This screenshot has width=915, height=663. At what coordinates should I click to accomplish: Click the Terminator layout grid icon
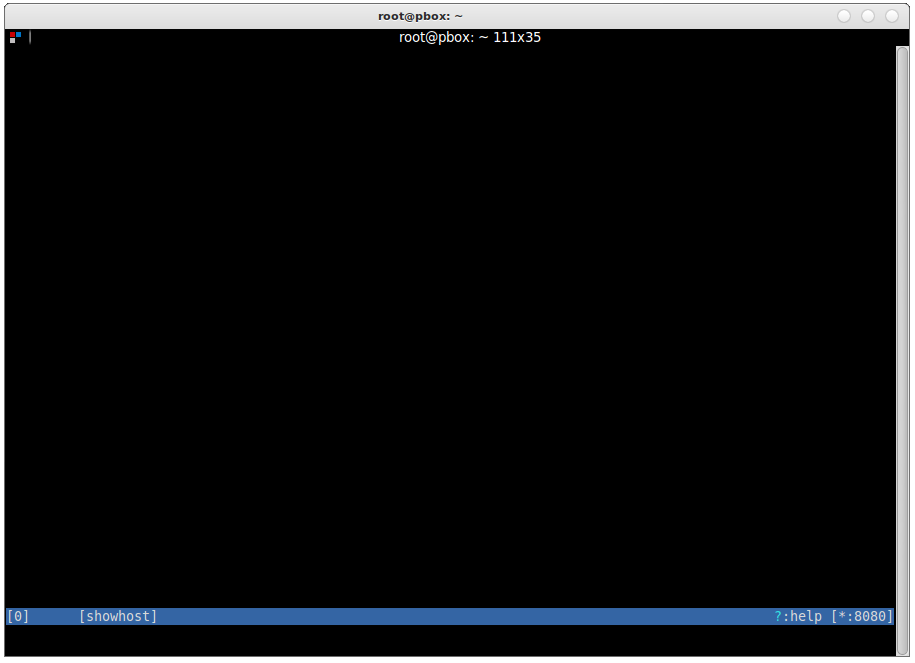[x=15, y=37]
